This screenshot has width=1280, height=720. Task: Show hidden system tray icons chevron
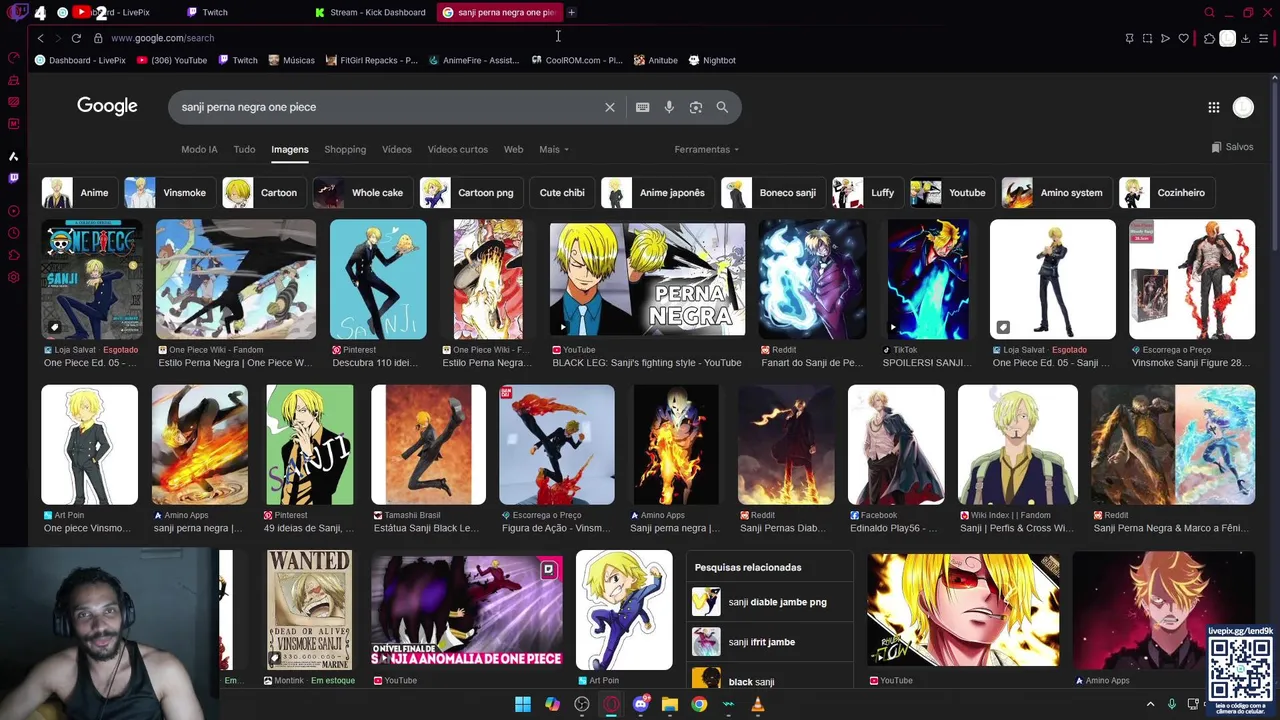click(1150, 704)
